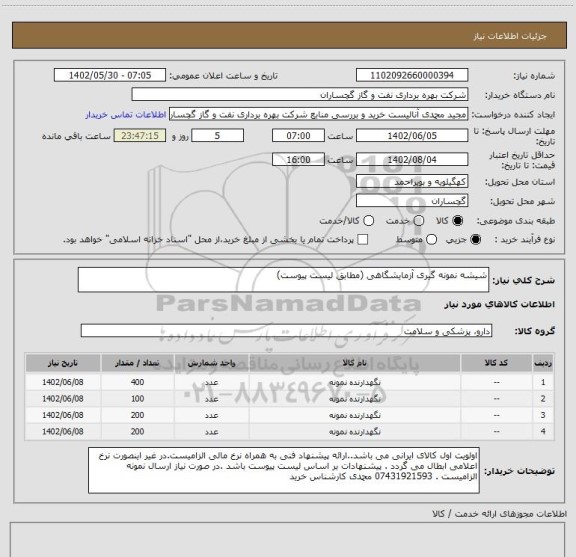The image size is (576, 557).
Task: Click the جزئیات اطلاعات نیاز header title
Action: click(x=510, y=36)
